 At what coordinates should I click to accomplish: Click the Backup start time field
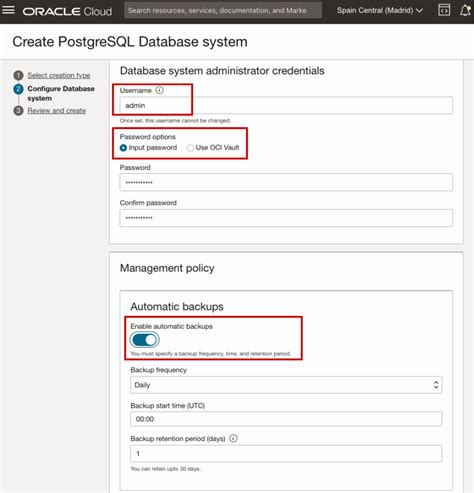[286, 419]
